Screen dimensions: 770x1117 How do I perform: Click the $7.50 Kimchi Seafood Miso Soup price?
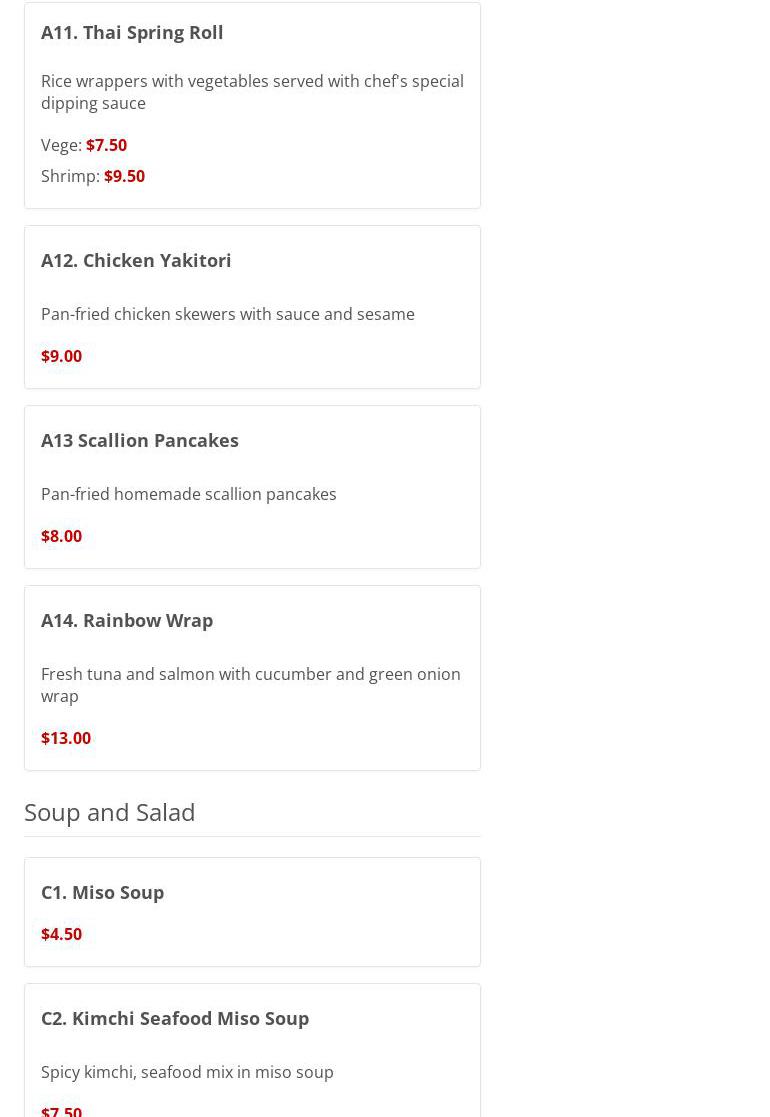coord(61,1111)
